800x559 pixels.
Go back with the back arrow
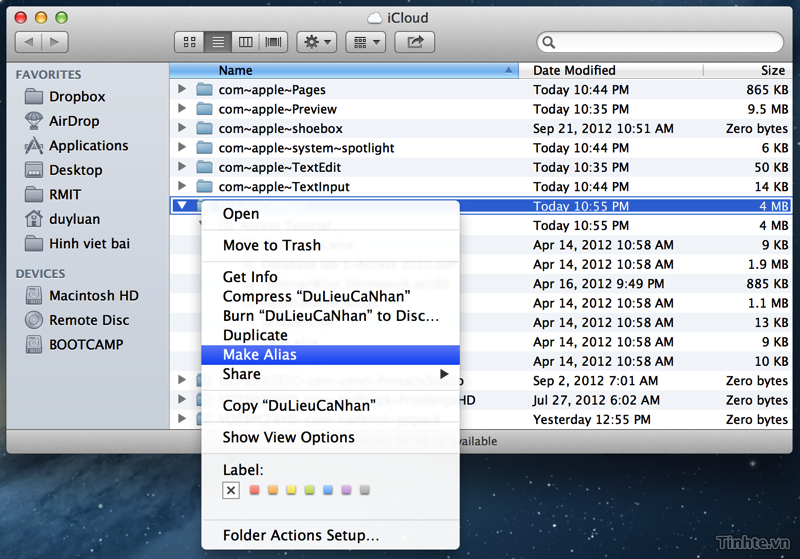[29, 42]
